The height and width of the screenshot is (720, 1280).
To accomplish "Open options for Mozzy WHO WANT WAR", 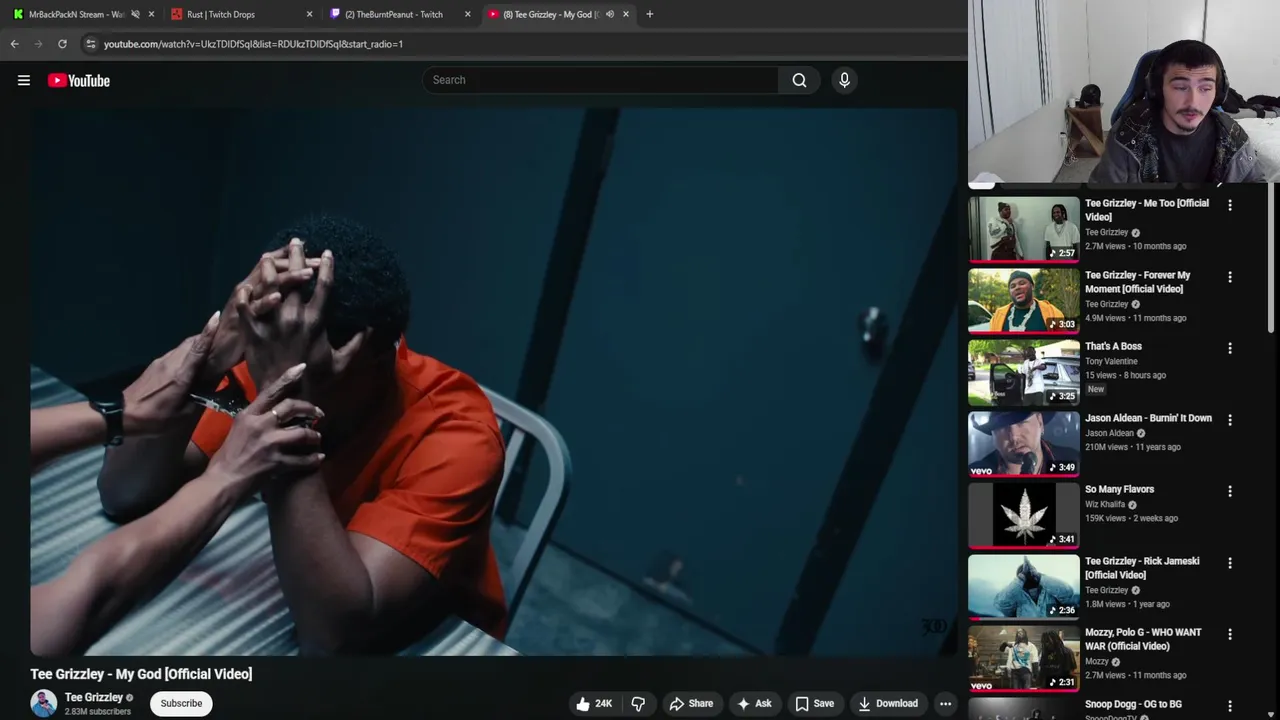I will (x=1230, y=634).
